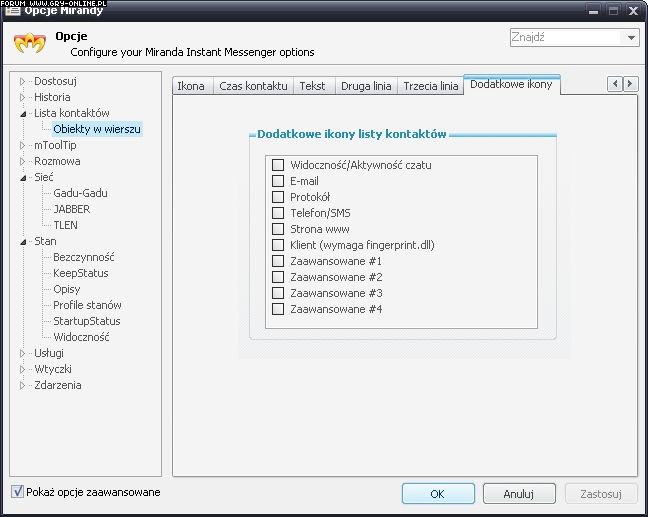Expand the Zdarzenia tree node
The image size is (648, 517).
tap(22, 386)
